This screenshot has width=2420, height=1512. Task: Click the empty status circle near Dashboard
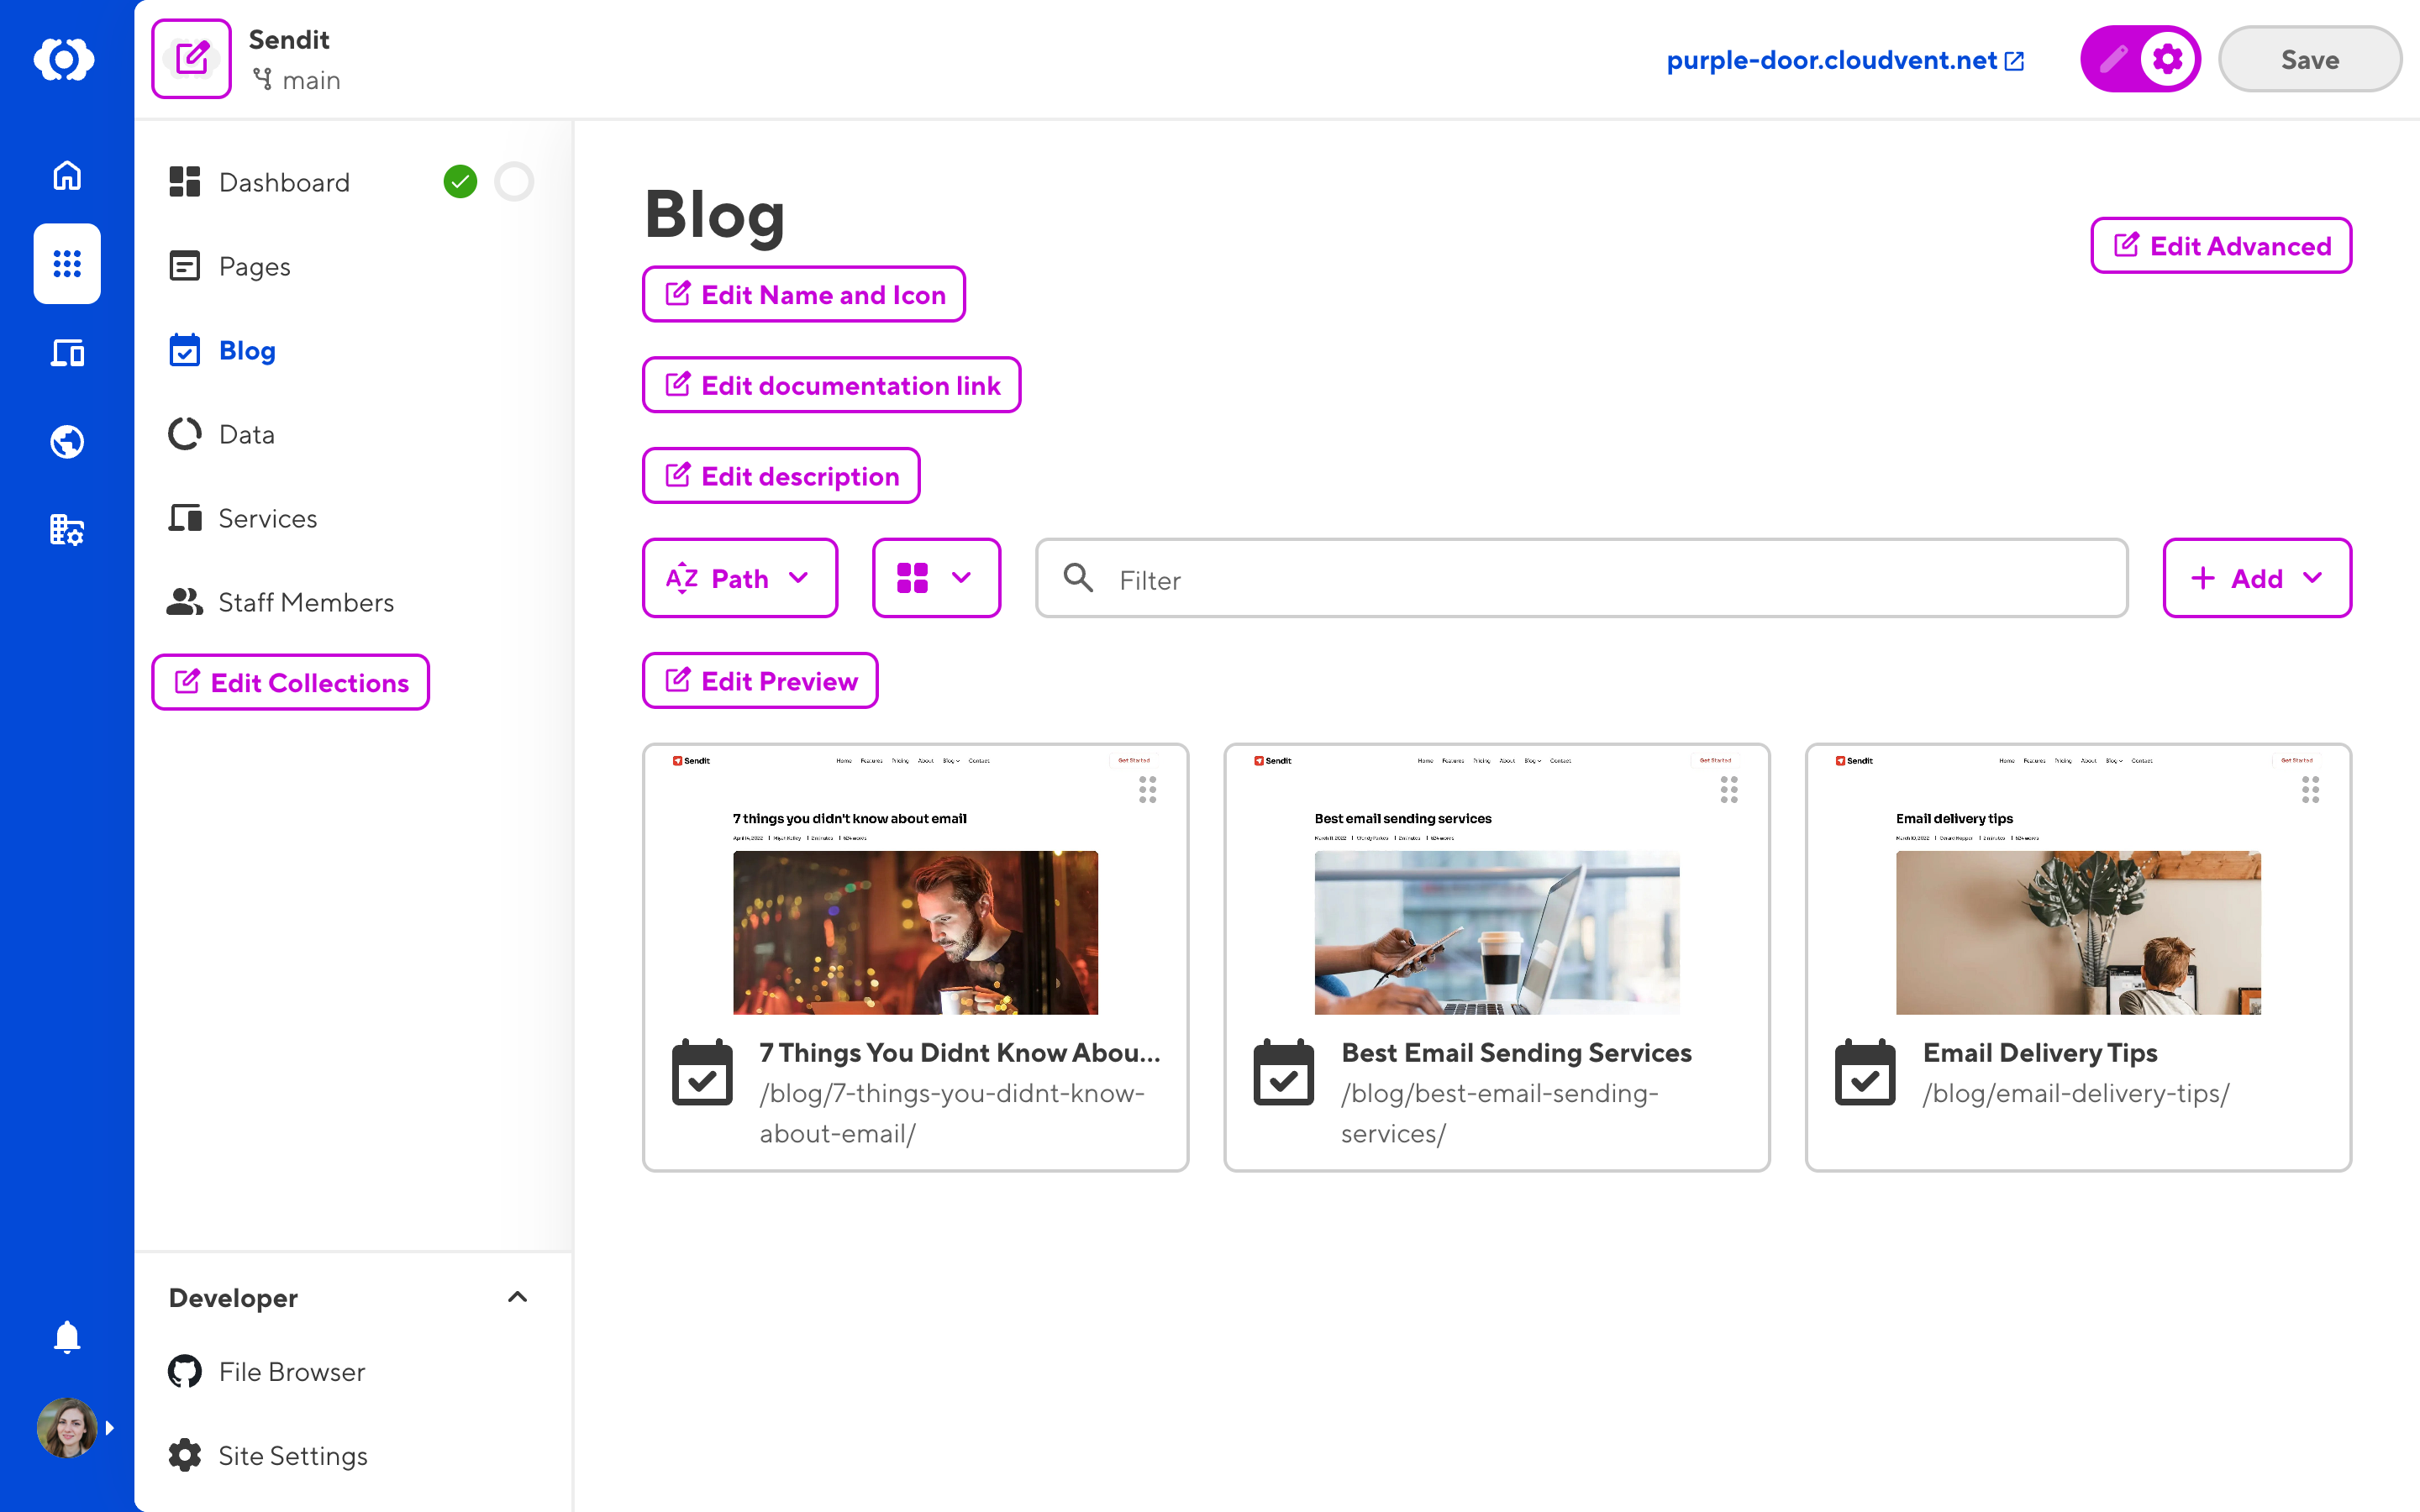pyautogui.click(x=514, y=182)
